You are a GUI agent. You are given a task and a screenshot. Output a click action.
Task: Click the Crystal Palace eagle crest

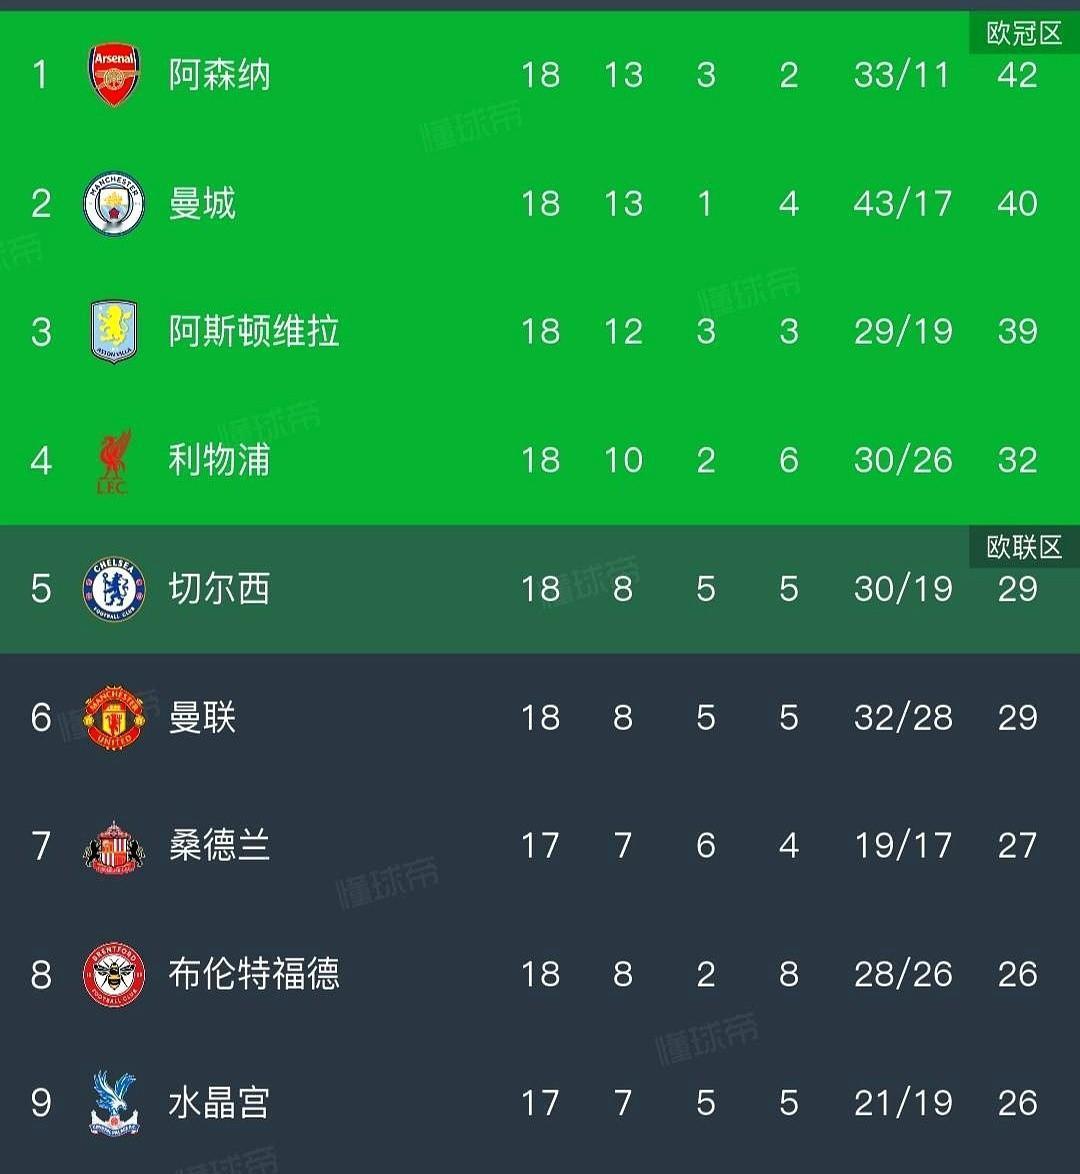click(x=113, y=1103)
